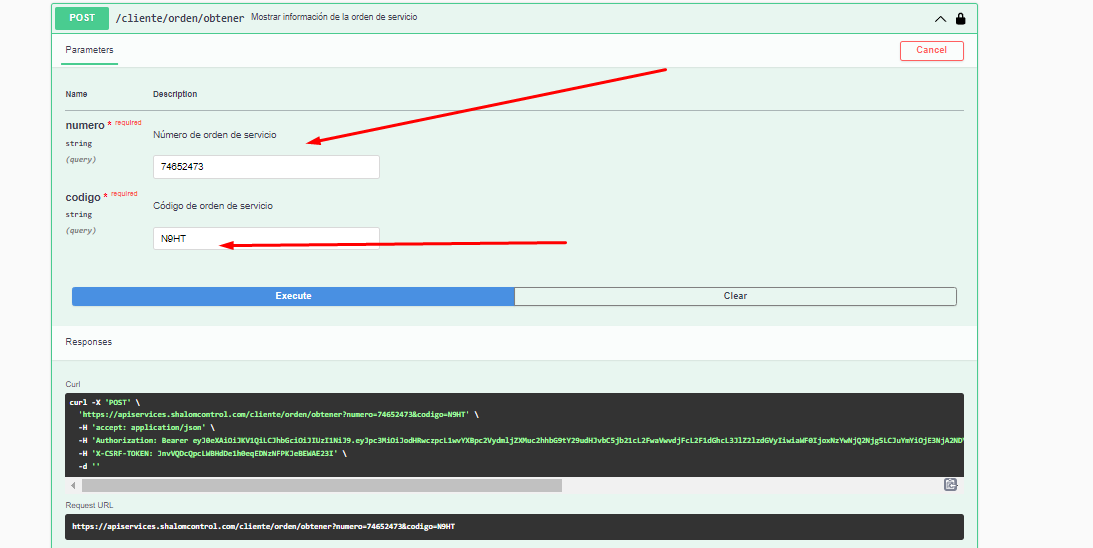1093x548 pixels.
Task: Click the green POST method badge
Action: (82, 18)
